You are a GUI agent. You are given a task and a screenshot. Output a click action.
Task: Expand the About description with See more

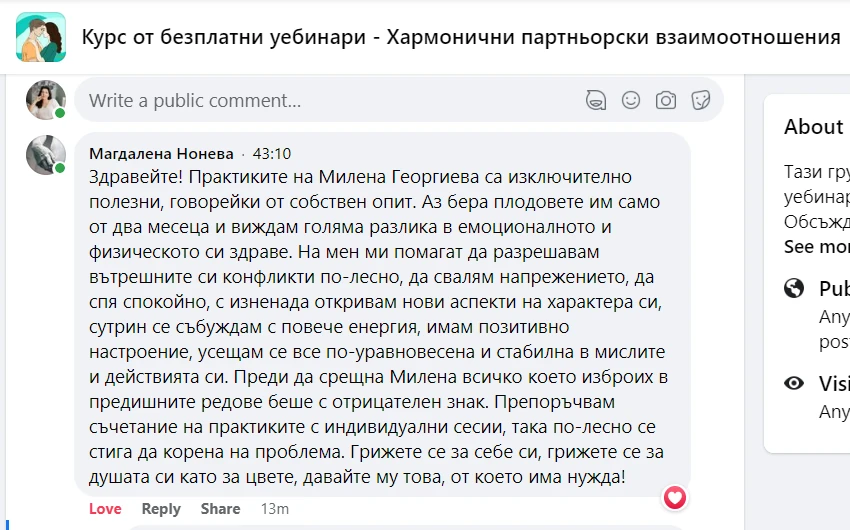point(817,246)
